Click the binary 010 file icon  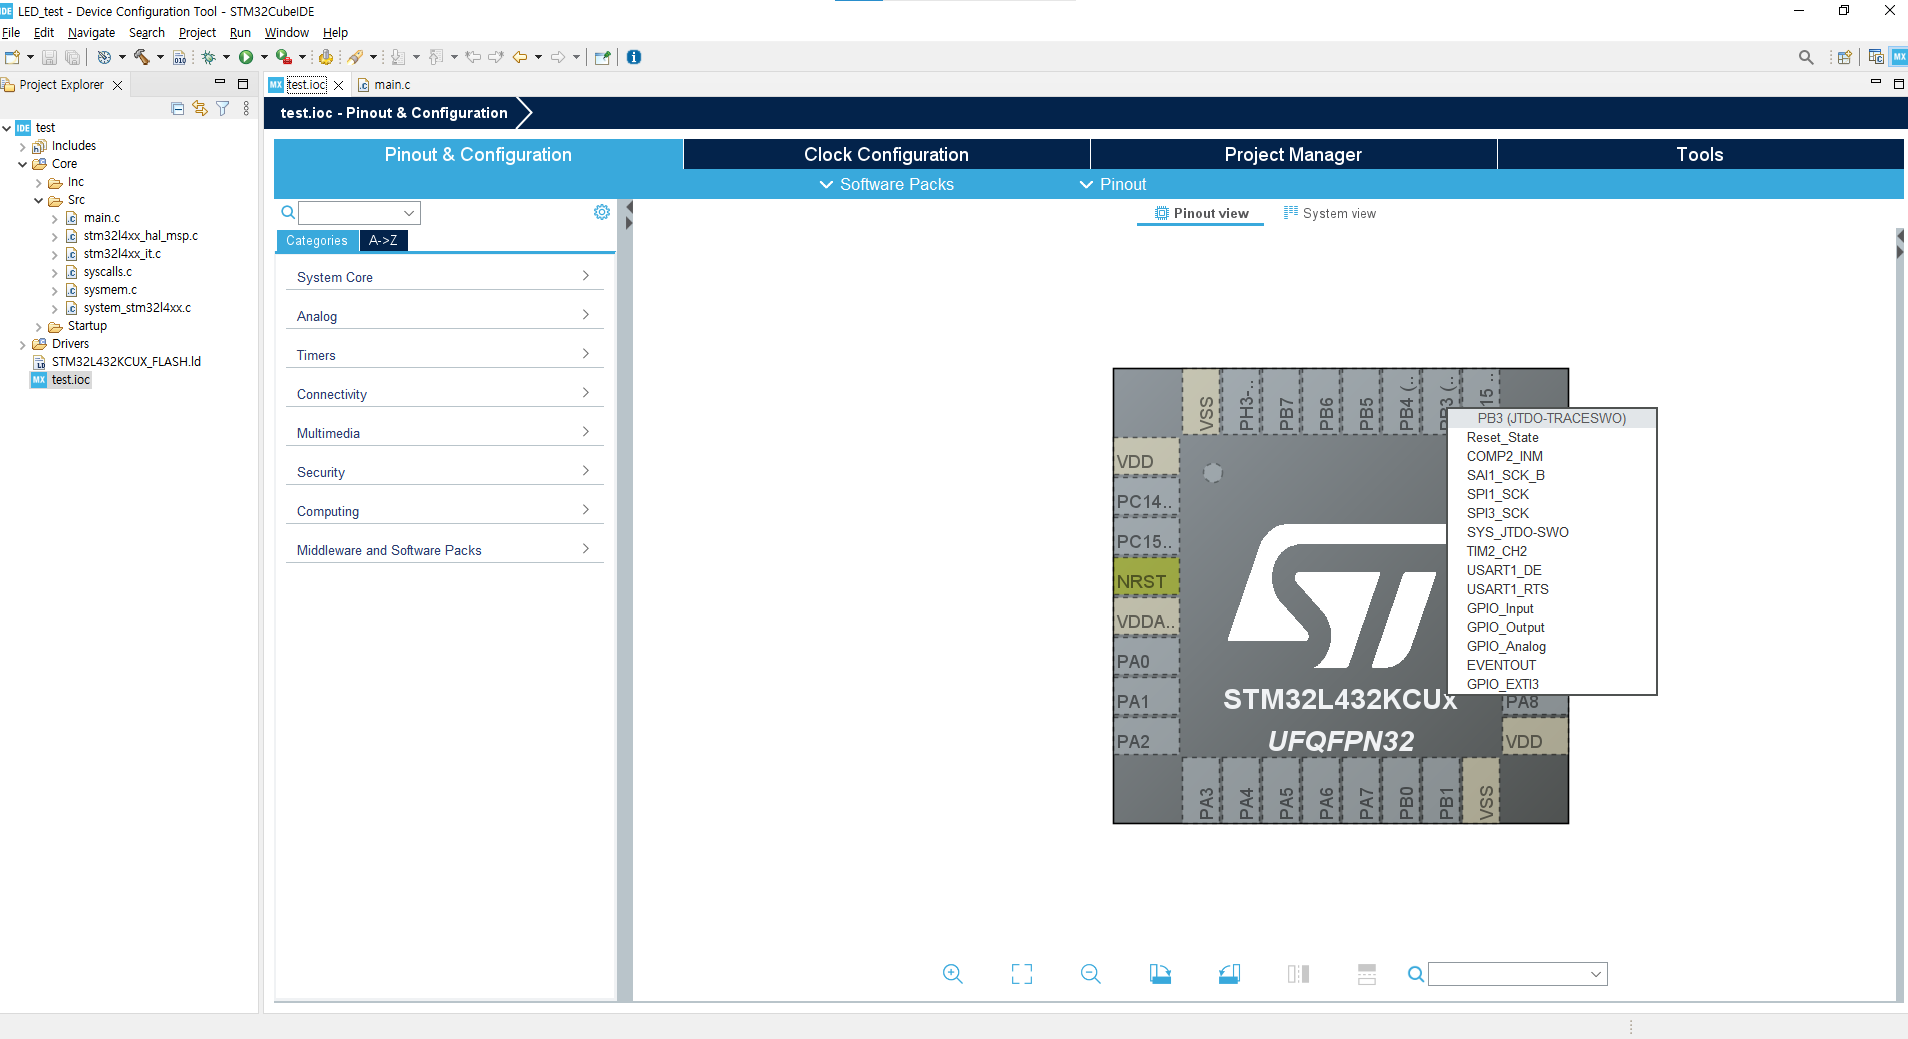click(179, 57)
